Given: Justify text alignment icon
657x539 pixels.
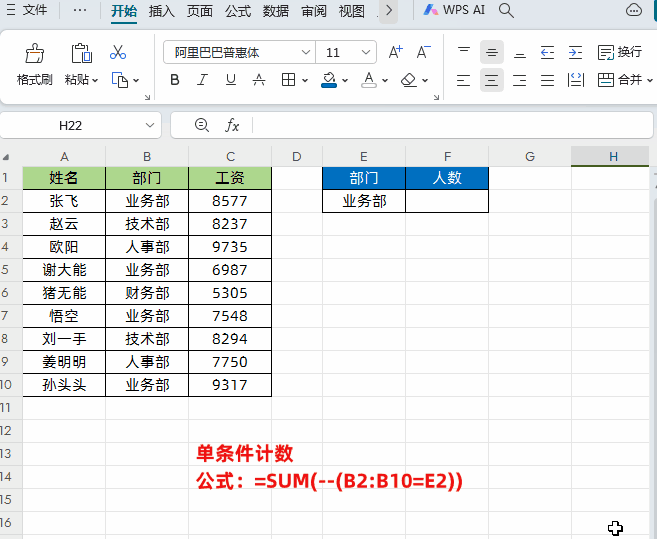Looking at the screenshot, I should tap(547, 80).
